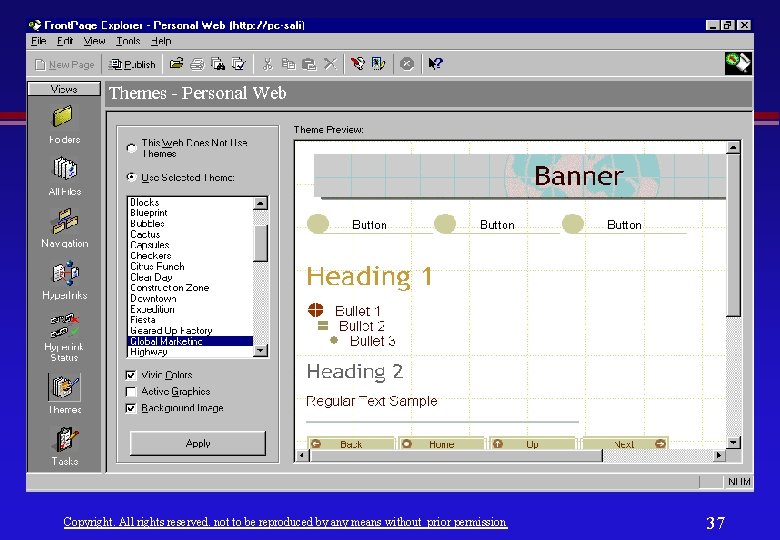
Task: Open the Tools menu
Action: [x=128, y=41]
